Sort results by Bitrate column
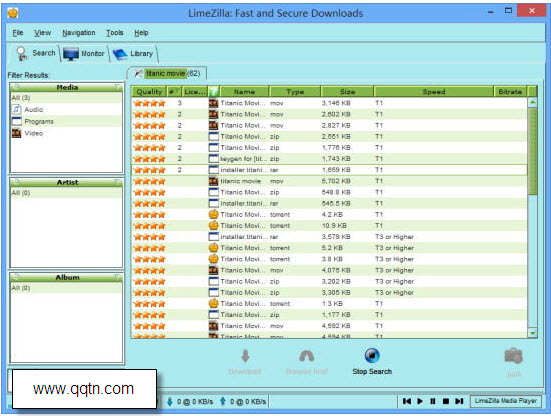The image size is (551, 416). (x=510, y=92)
